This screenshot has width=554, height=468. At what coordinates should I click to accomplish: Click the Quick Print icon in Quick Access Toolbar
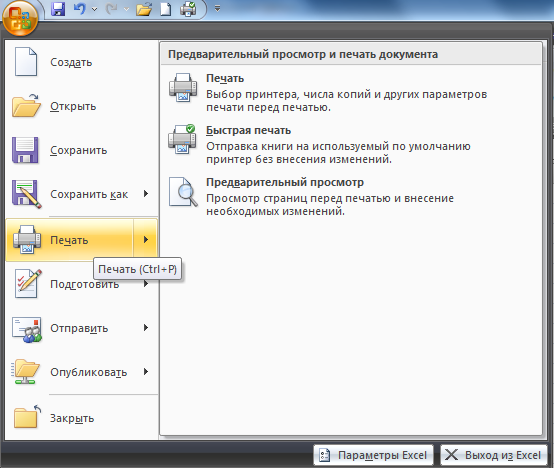click(188, 9)
